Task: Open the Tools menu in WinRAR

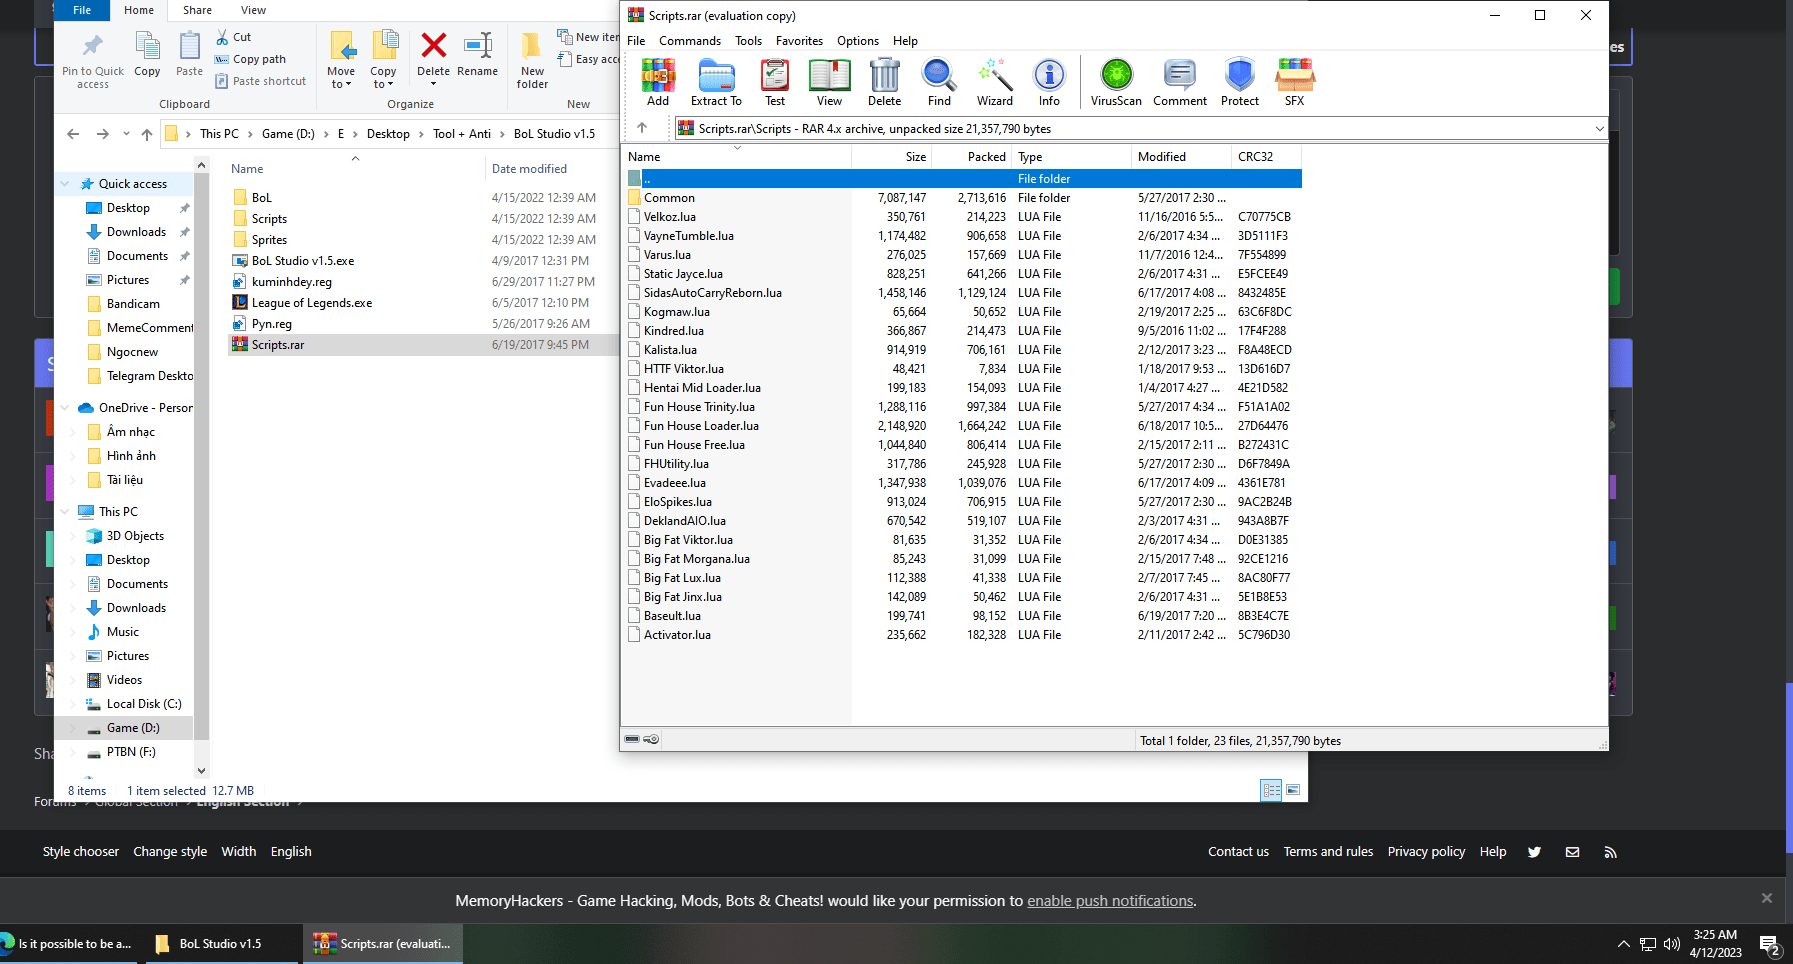Action: point(748,41)
